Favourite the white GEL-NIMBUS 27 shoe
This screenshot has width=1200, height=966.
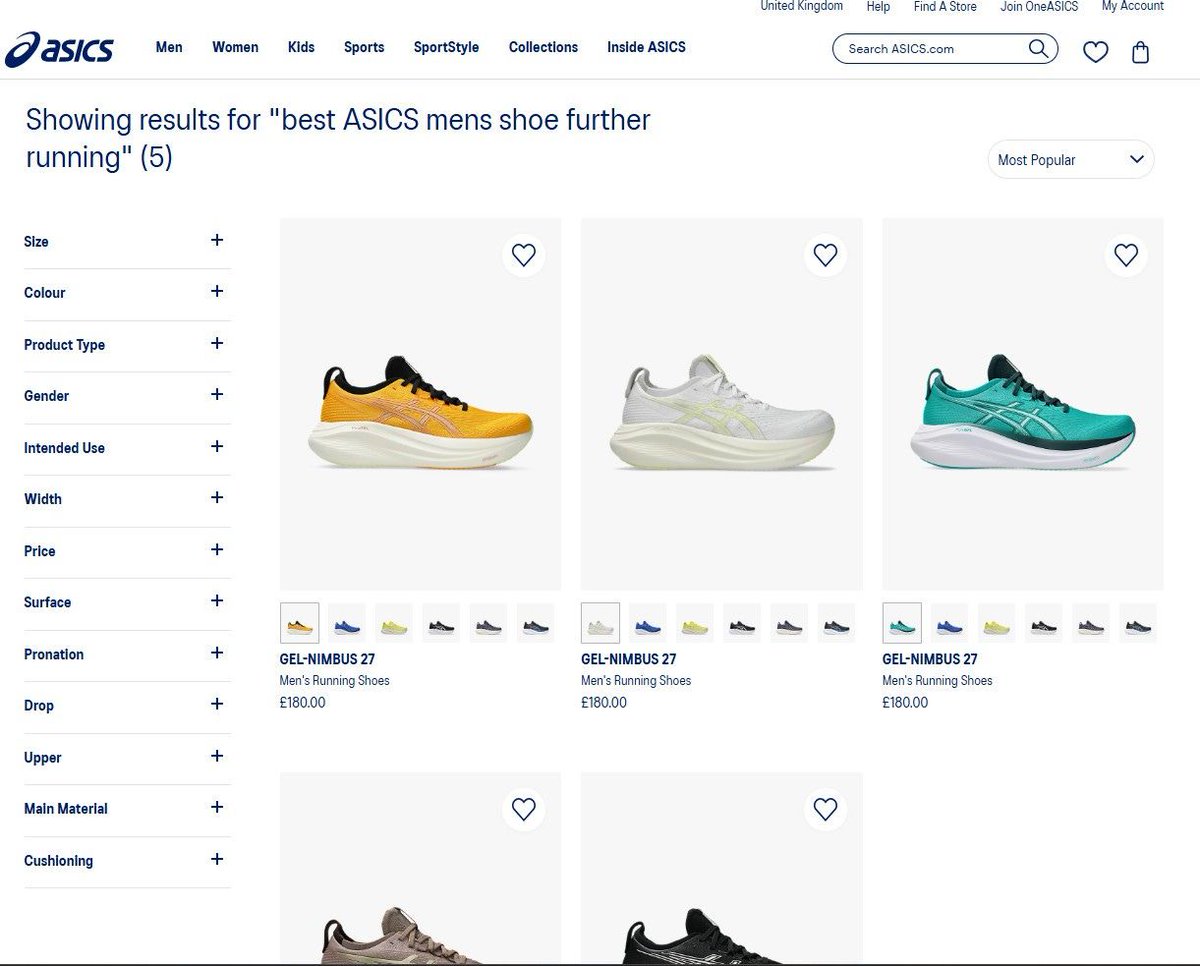(x=825, y=255)
